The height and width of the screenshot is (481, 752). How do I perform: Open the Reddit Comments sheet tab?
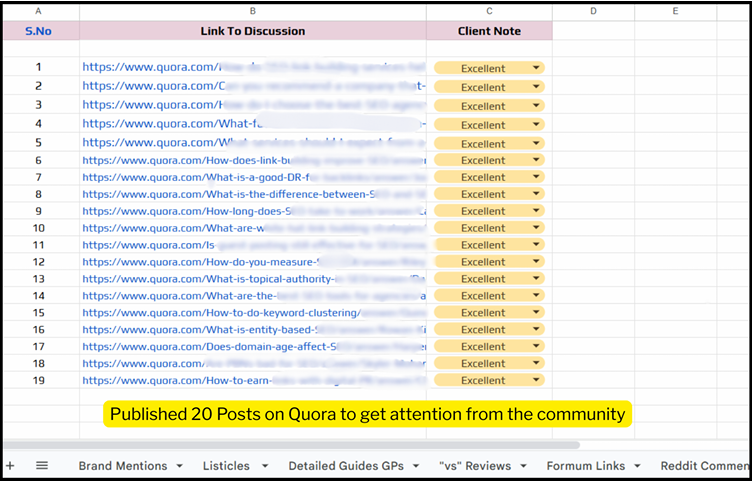click(x=705, y=466)
